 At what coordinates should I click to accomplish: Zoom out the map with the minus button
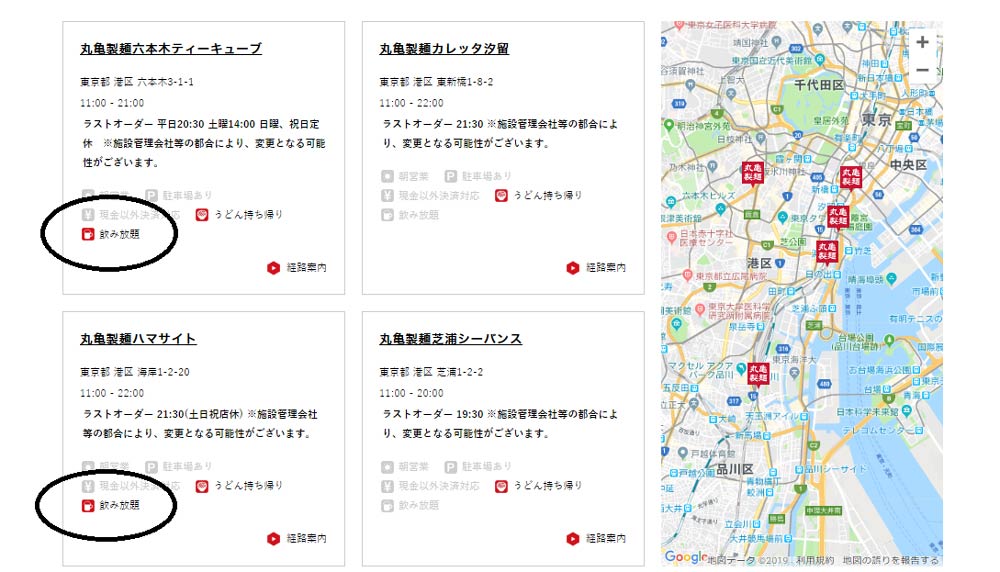point(922,70)
